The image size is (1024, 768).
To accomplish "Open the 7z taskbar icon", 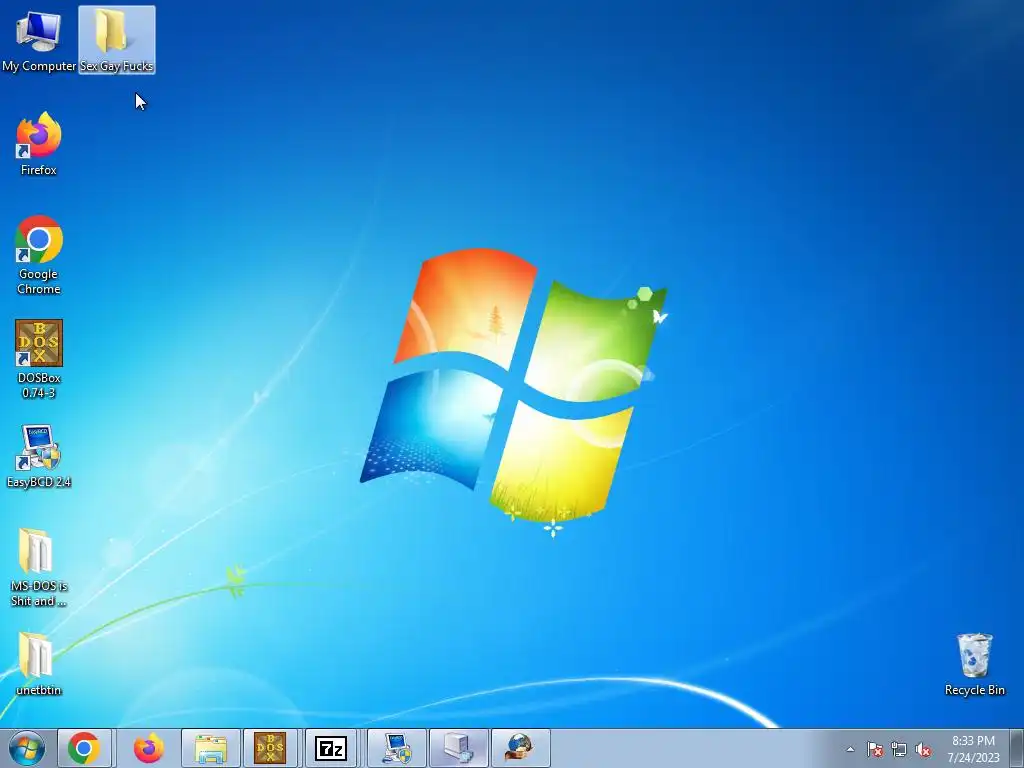I will click(x=331, y=748).
